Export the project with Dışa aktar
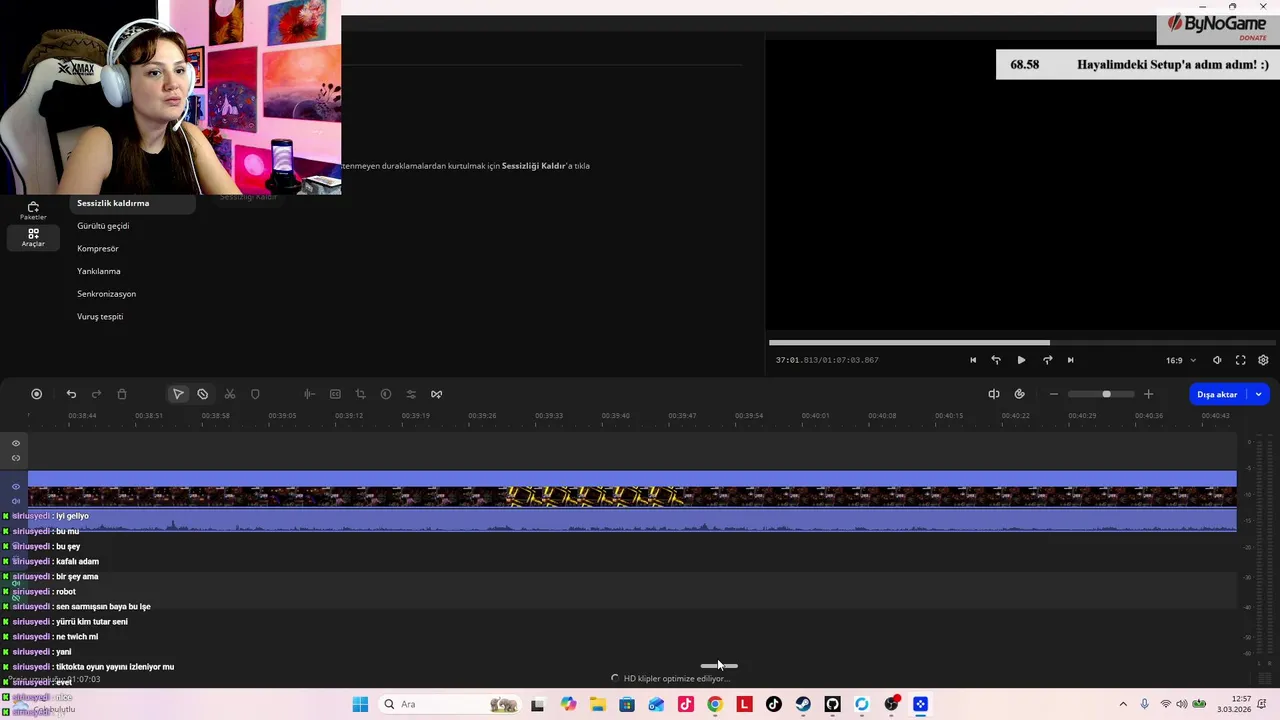Viewport: 1280px width, 720px height. [x=1217, y=394]
